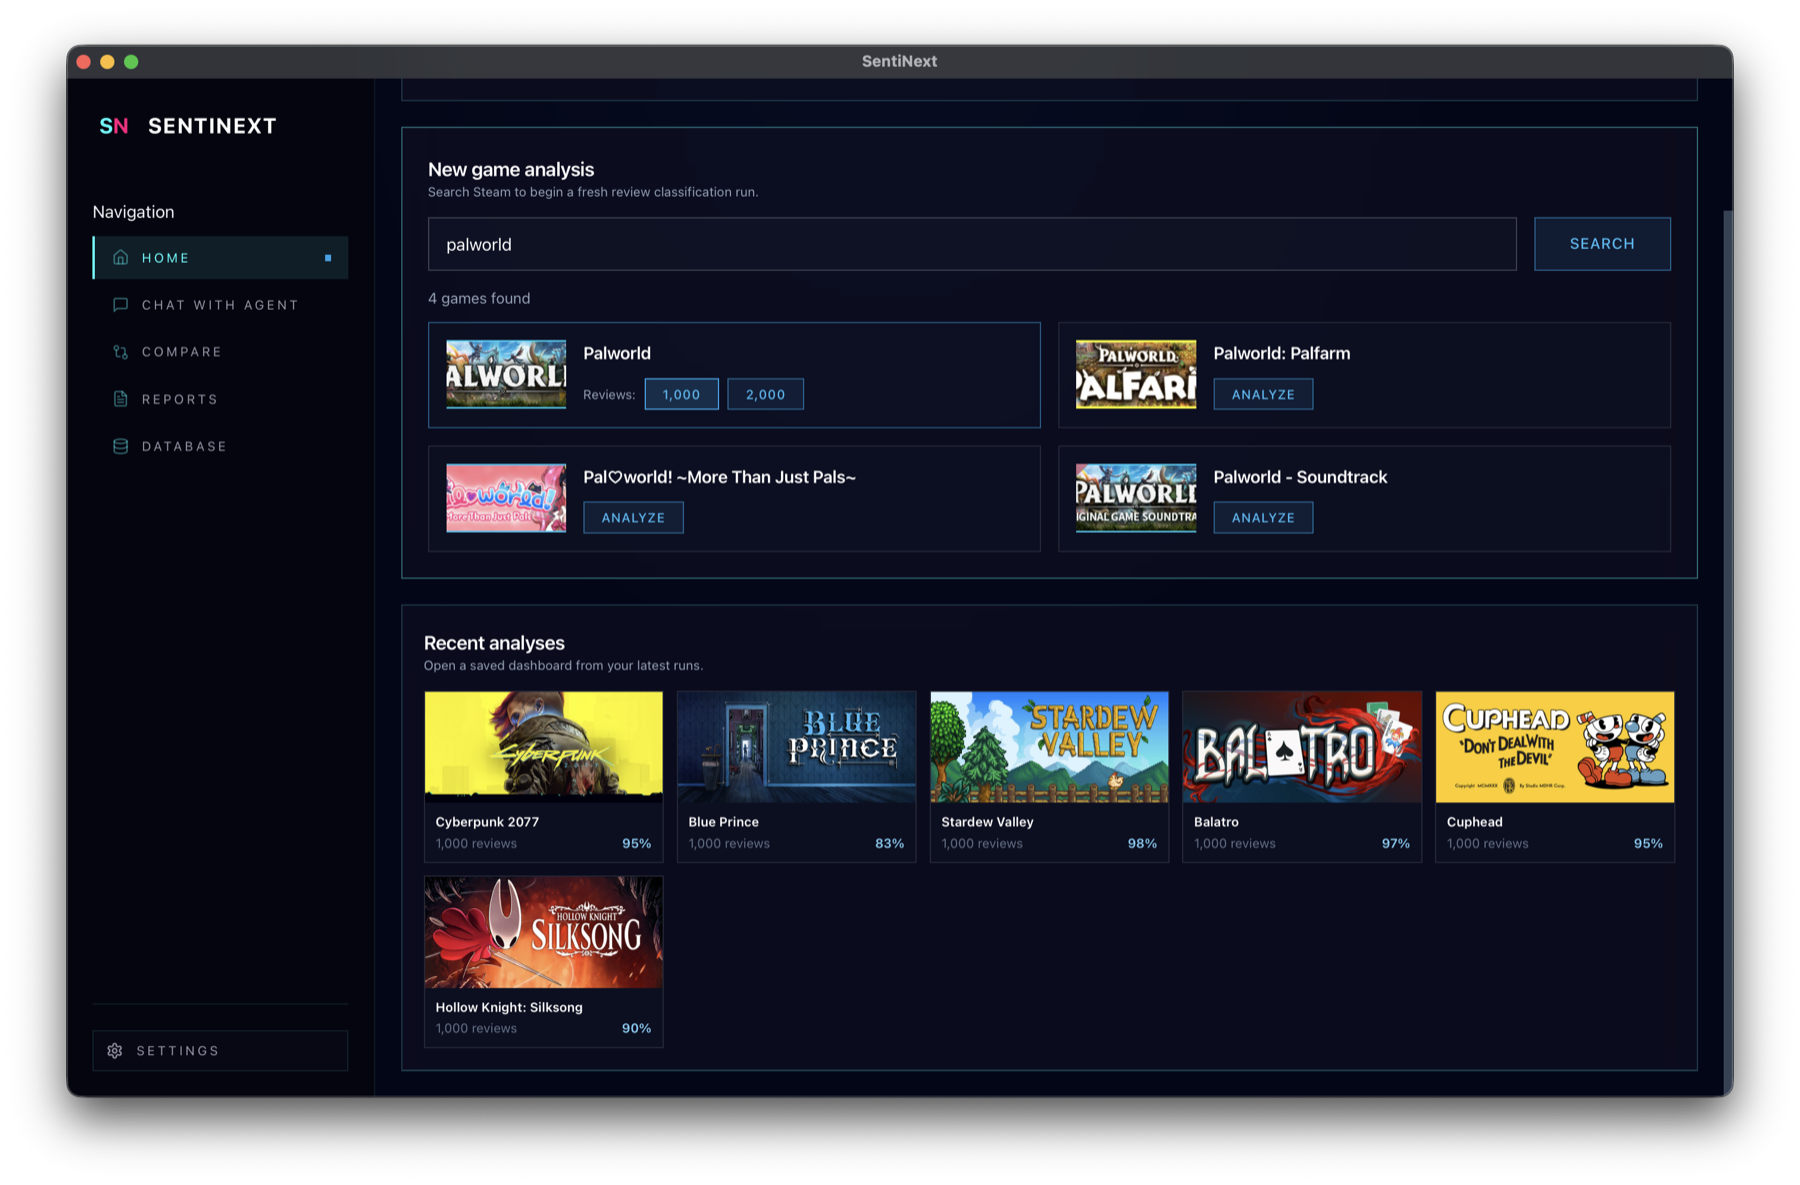Open the Hollow Knight: Silksong analysis card
The width and height of the screenshot is (1800, 1185).
[x=544, y=962]
